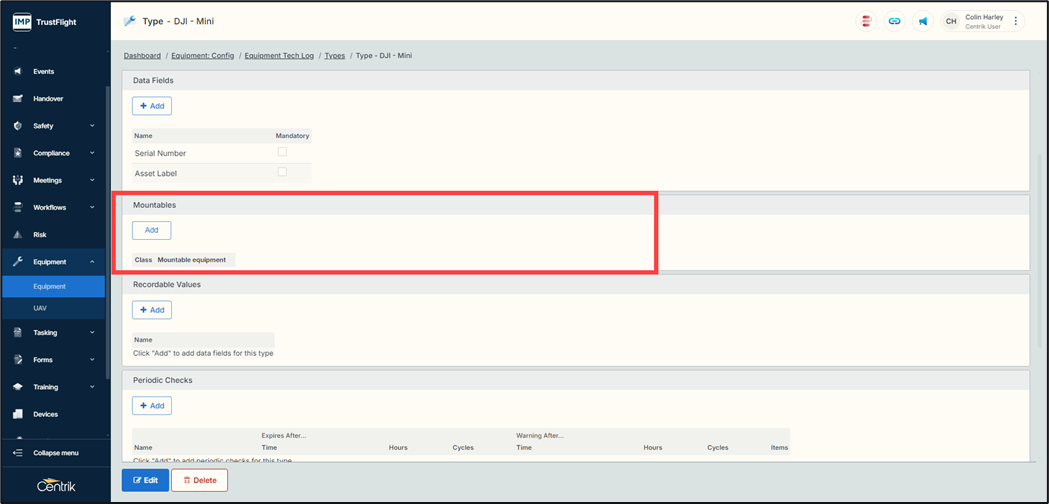Click the Handover icon in sidebar
1049x504 pixels.
point(18,98)
